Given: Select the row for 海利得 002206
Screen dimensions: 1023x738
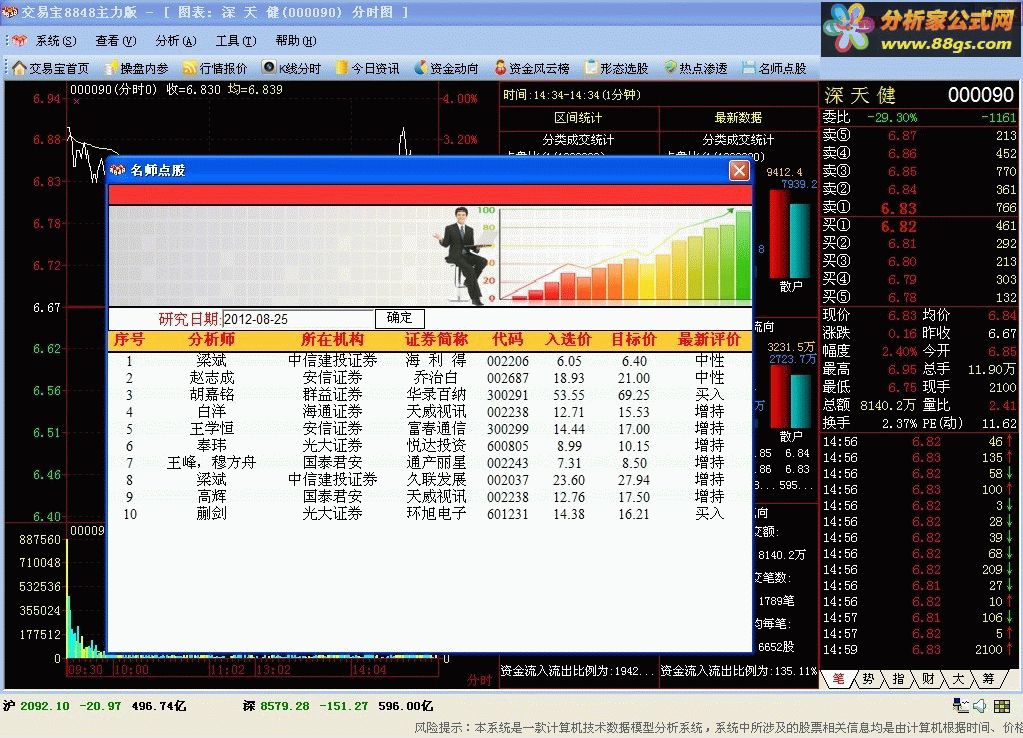Looking at the screenshot, I should (430, 361).
